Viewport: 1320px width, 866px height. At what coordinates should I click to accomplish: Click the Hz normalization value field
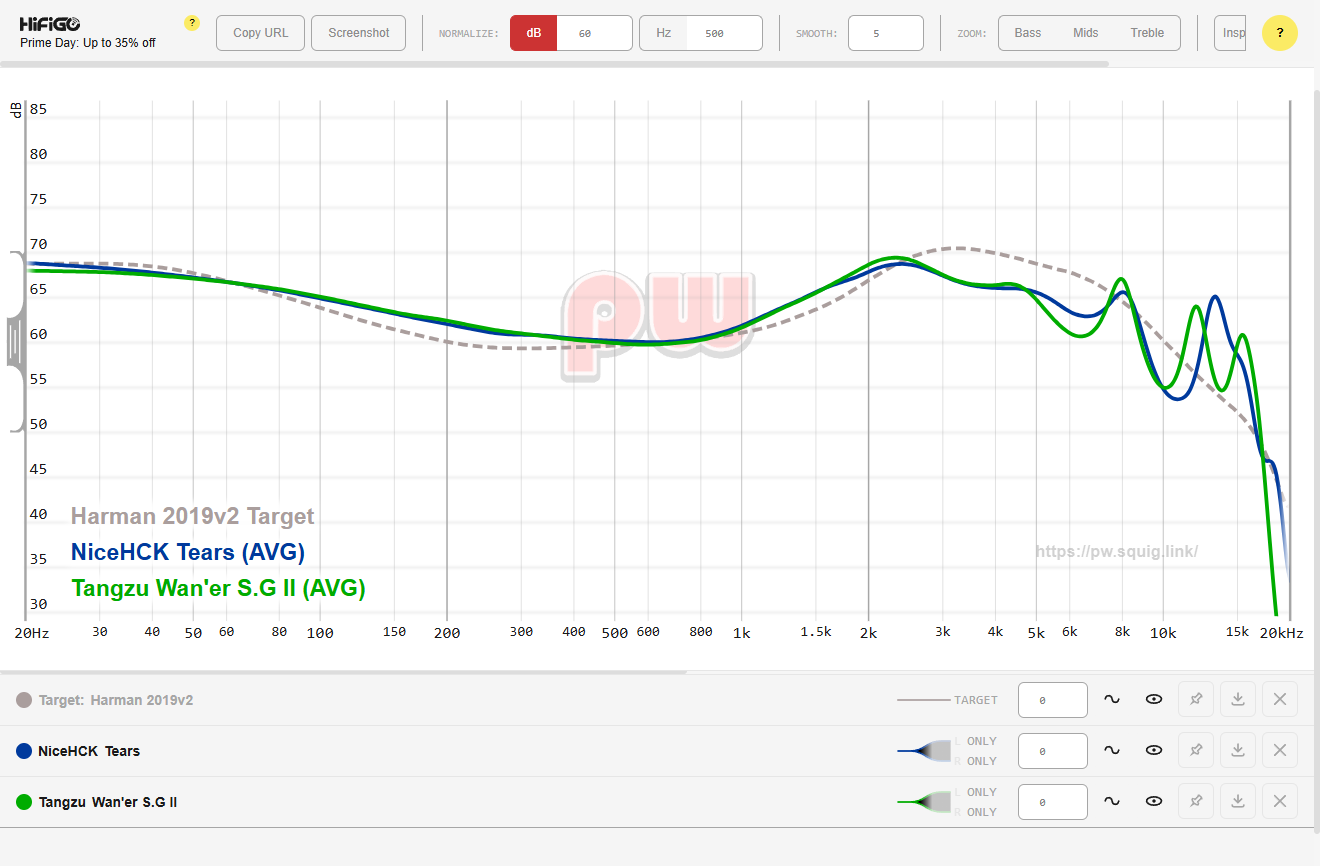(724, 33)
